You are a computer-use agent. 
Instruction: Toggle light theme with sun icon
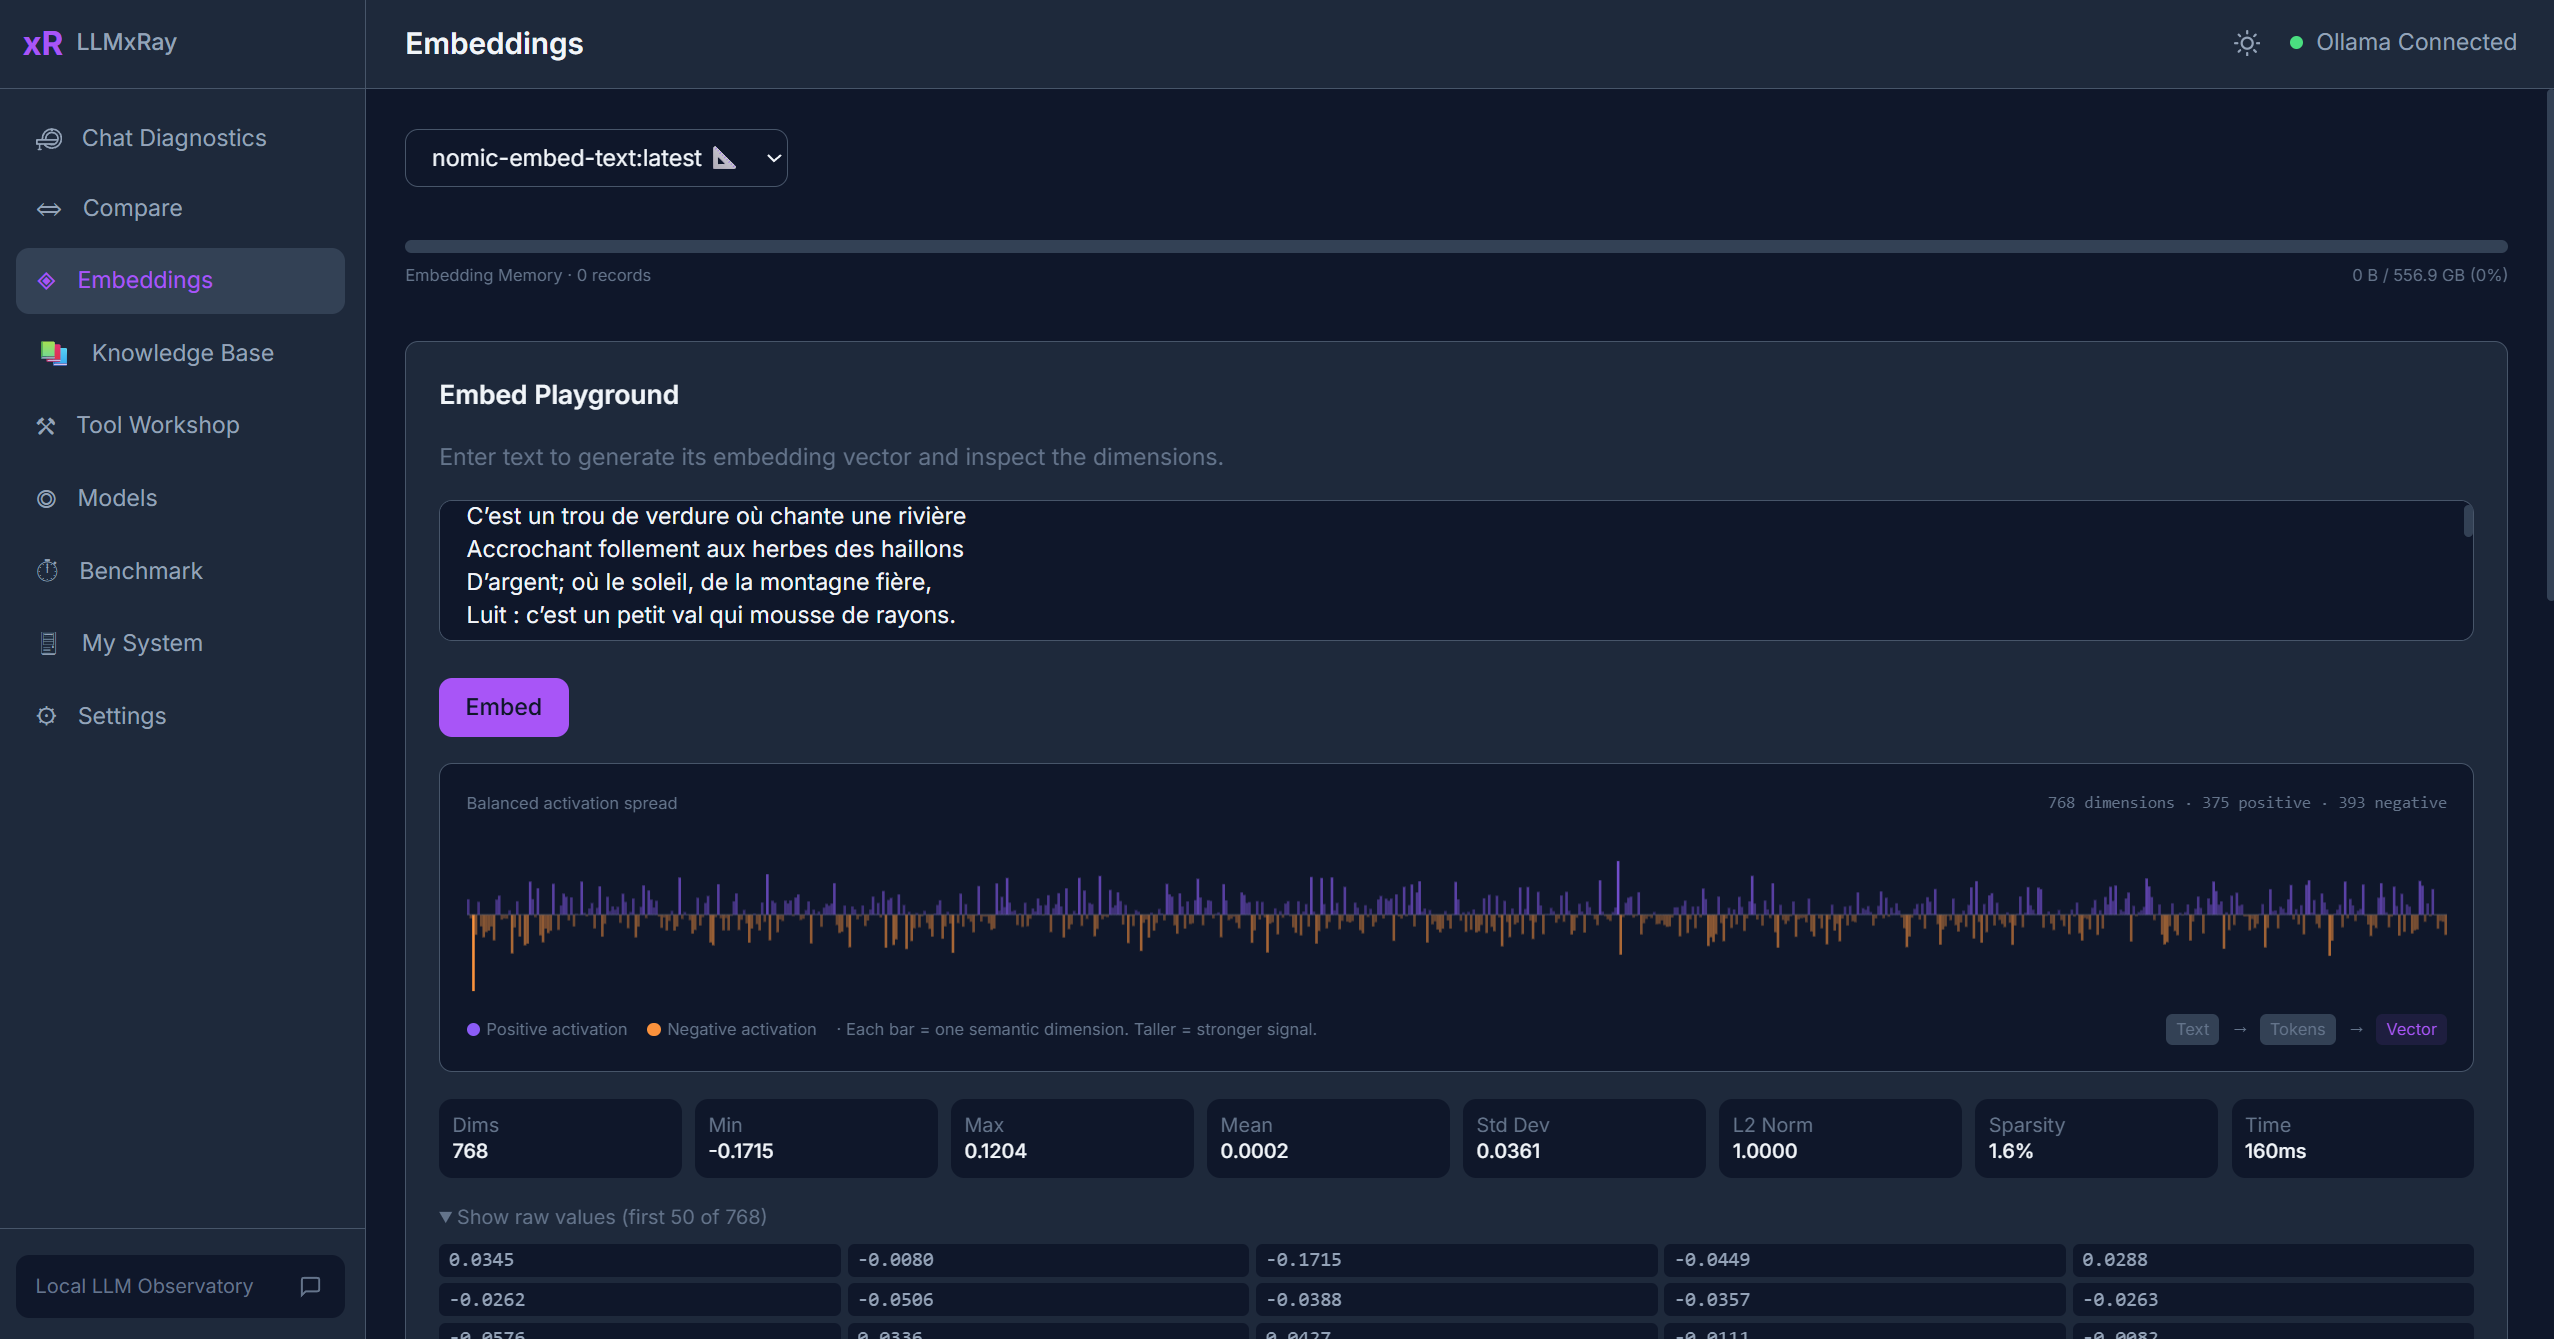[2247, 43]
